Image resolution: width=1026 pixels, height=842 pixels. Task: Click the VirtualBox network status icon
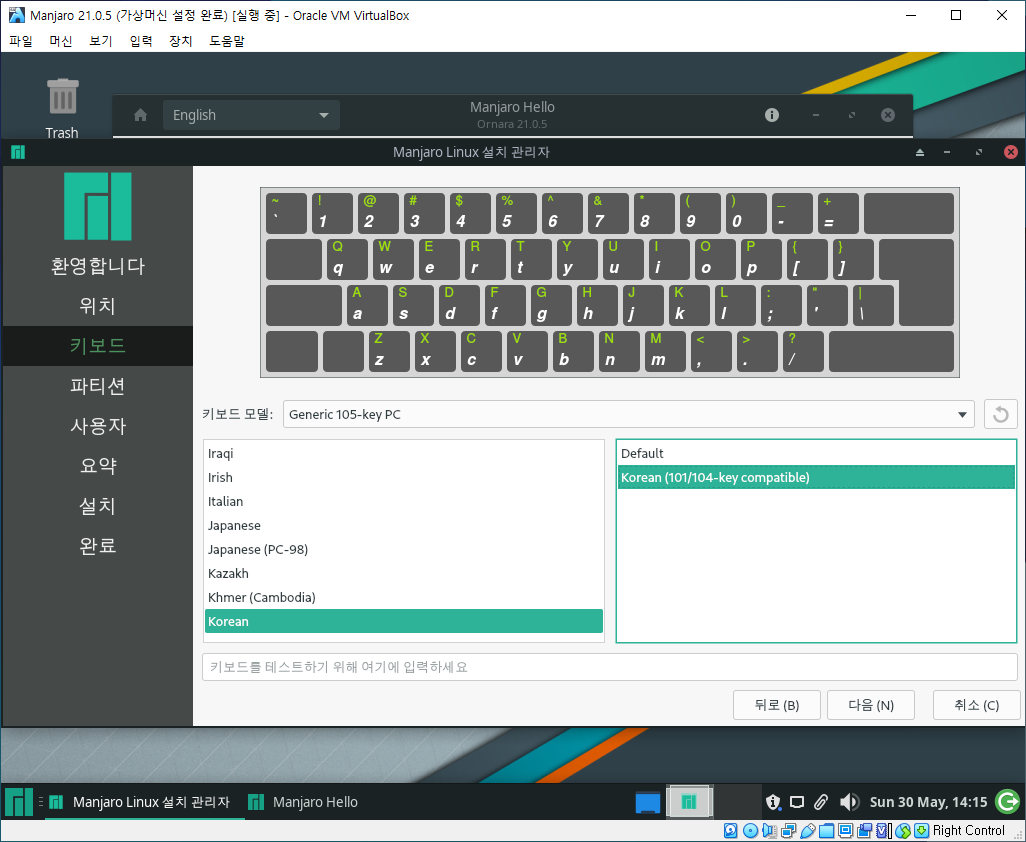pyautogui.click(x=788, y=831)
